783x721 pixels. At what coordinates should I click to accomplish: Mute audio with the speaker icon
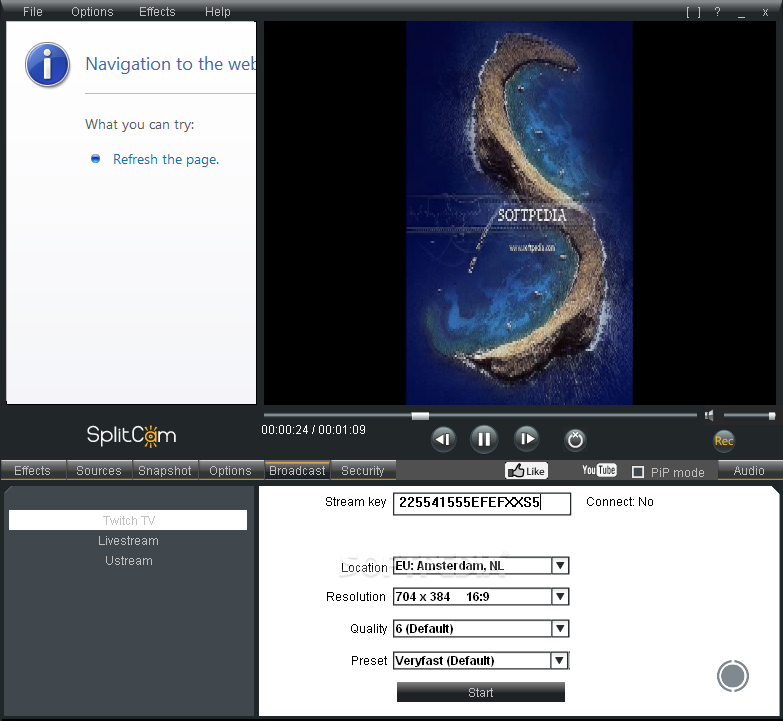tap(709, 415)
